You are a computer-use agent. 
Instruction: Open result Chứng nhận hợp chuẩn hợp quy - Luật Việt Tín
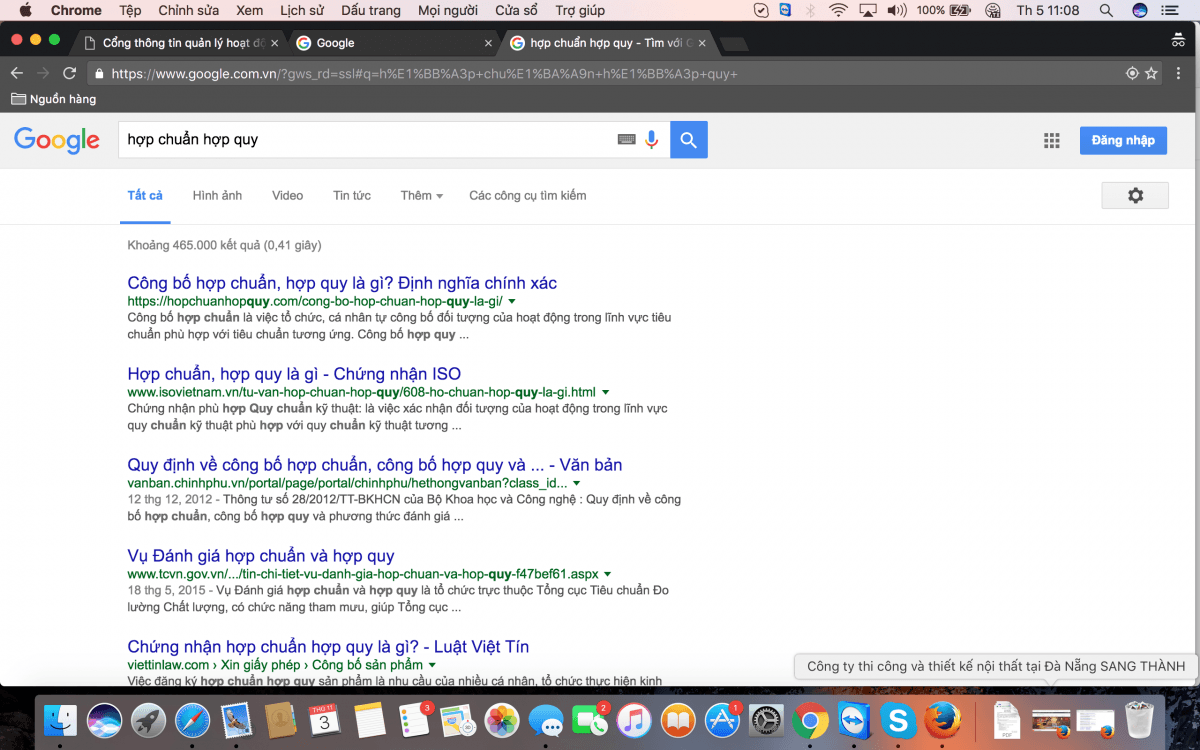(328, 647)
